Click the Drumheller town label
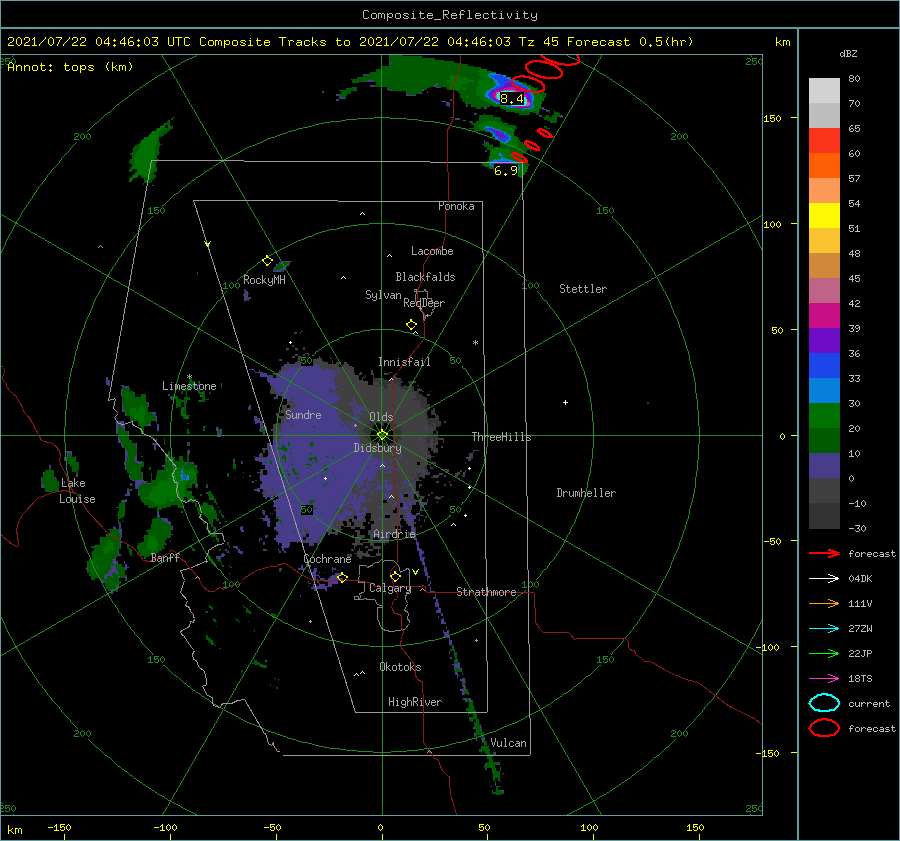This screenshot has width=900, height=841. [586, 493]
